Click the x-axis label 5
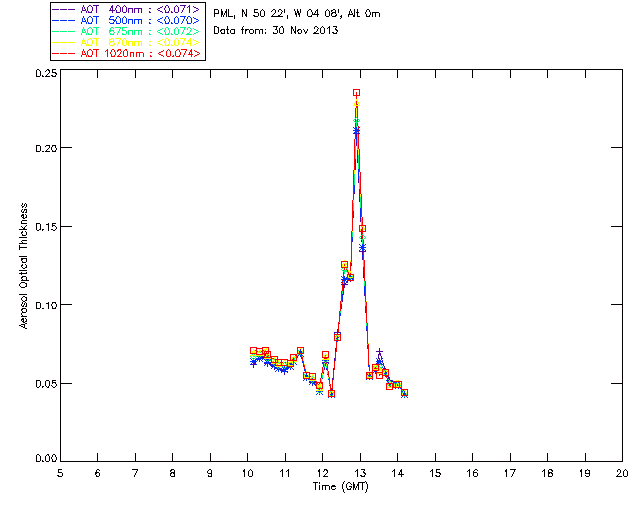 (x=60, y=473)
